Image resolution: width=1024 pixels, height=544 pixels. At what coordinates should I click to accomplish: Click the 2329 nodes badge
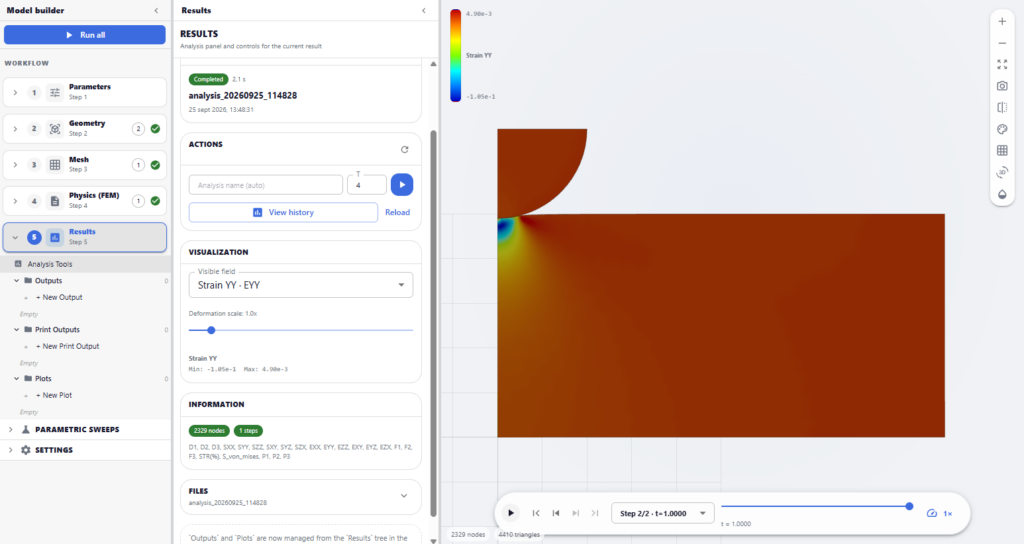point(209,430)
